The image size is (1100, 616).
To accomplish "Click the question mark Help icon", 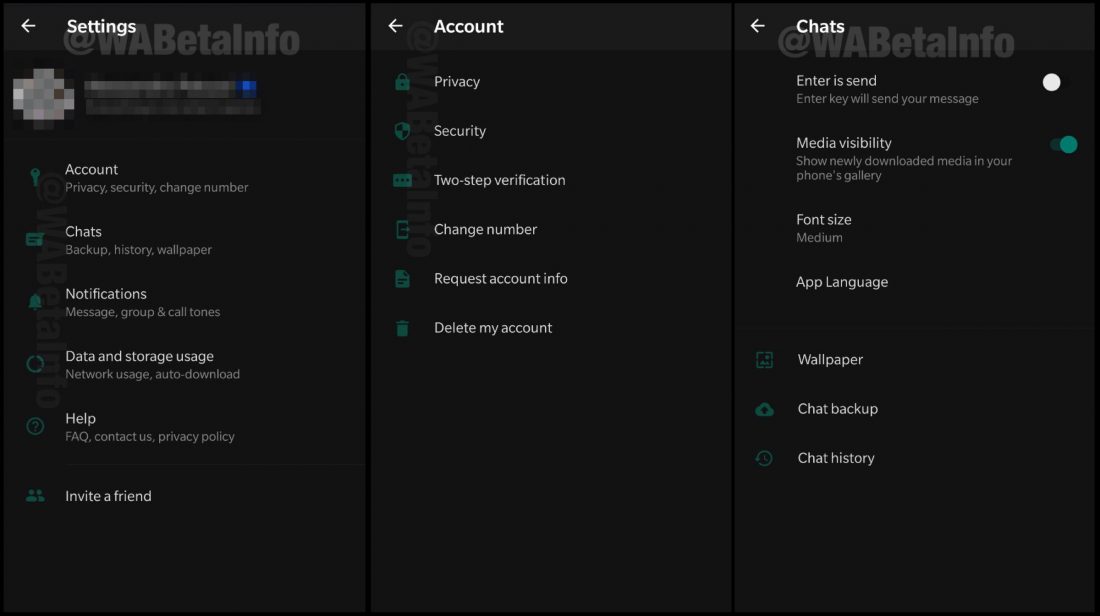I will (x=36, y=427).
